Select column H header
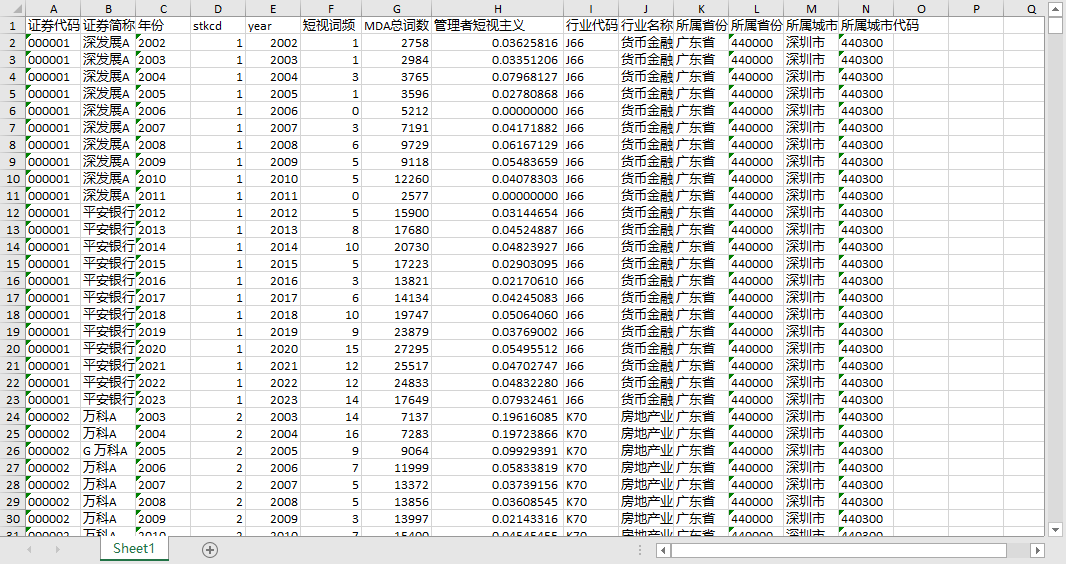 point(498,9)
